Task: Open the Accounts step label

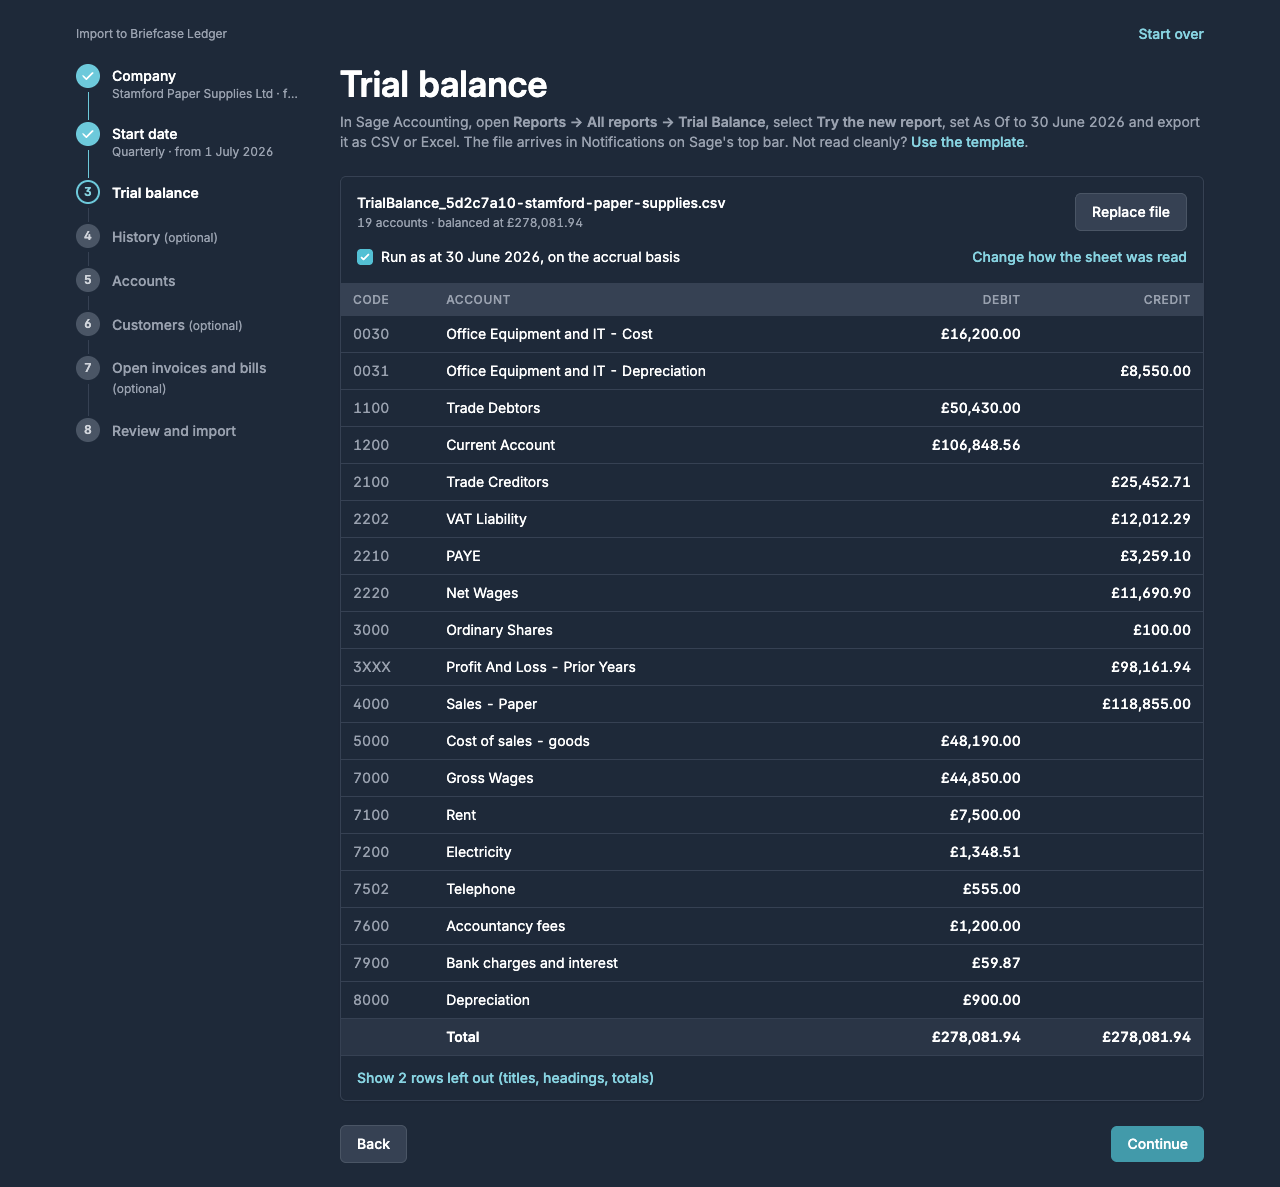Action: tap(144, 281)
